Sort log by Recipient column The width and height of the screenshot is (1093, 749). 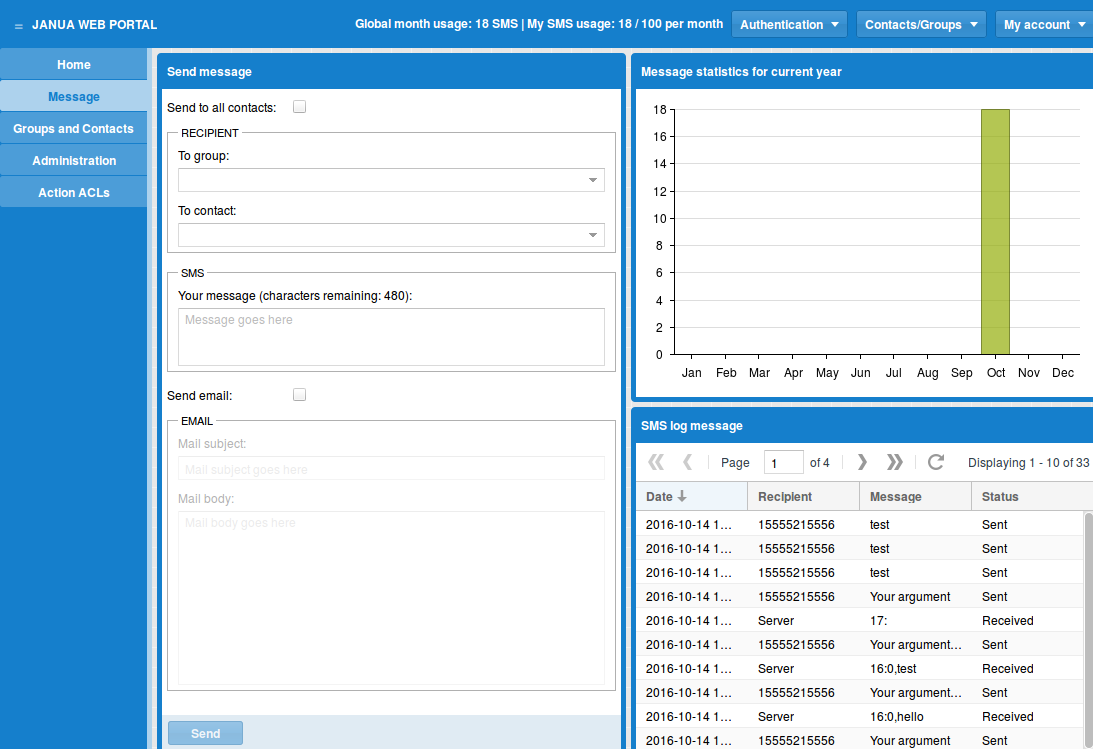pyautogui.click(x=803, y=497)
